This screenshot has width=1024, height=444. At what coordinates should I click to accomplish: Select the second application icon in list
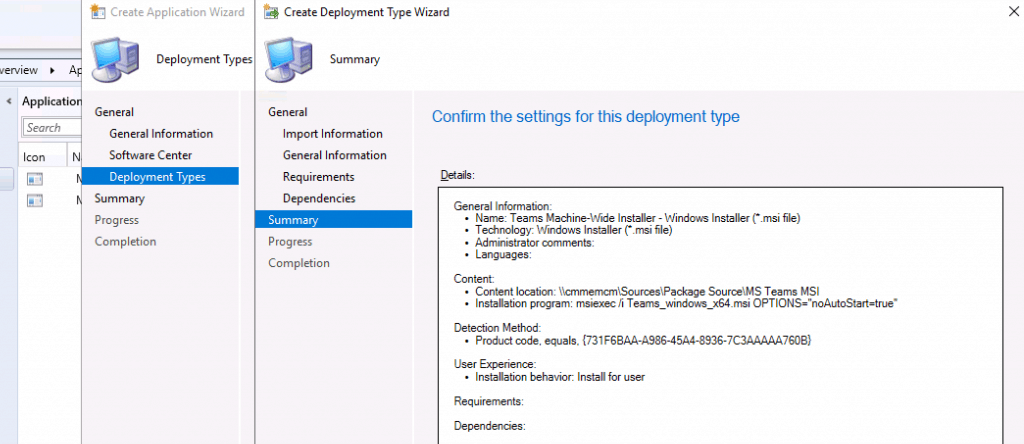point(35,201)
